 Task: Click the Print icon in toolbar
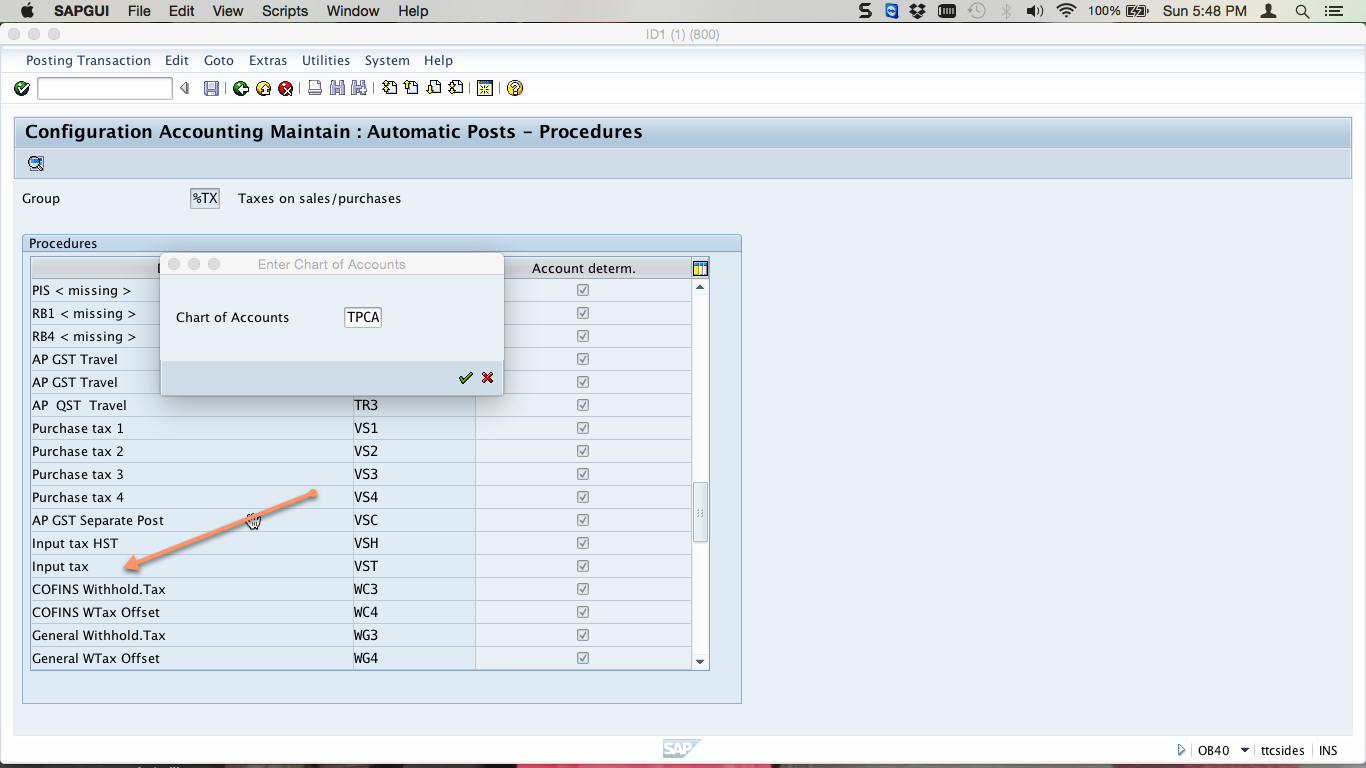[315, 89]
